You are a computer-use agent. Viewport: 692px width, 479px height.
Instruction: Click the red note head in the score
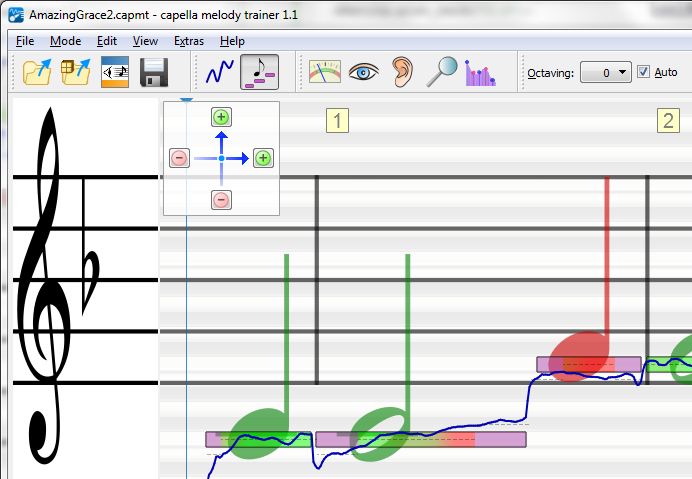point(579,354)
